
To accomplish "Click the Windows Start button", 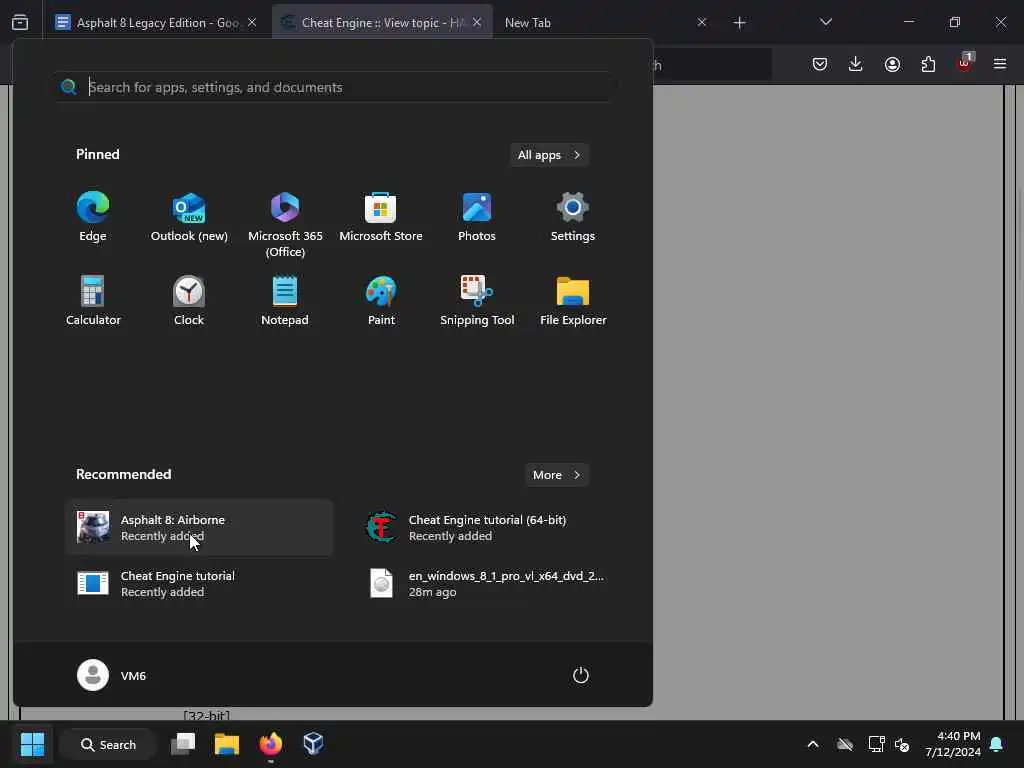I will click(x=32, y=744).
